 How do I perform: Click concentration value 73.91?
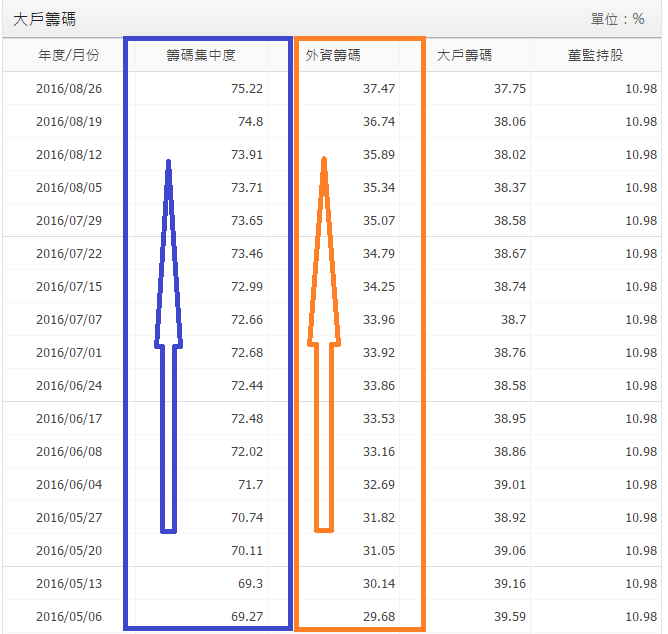(x=247, y=155)
